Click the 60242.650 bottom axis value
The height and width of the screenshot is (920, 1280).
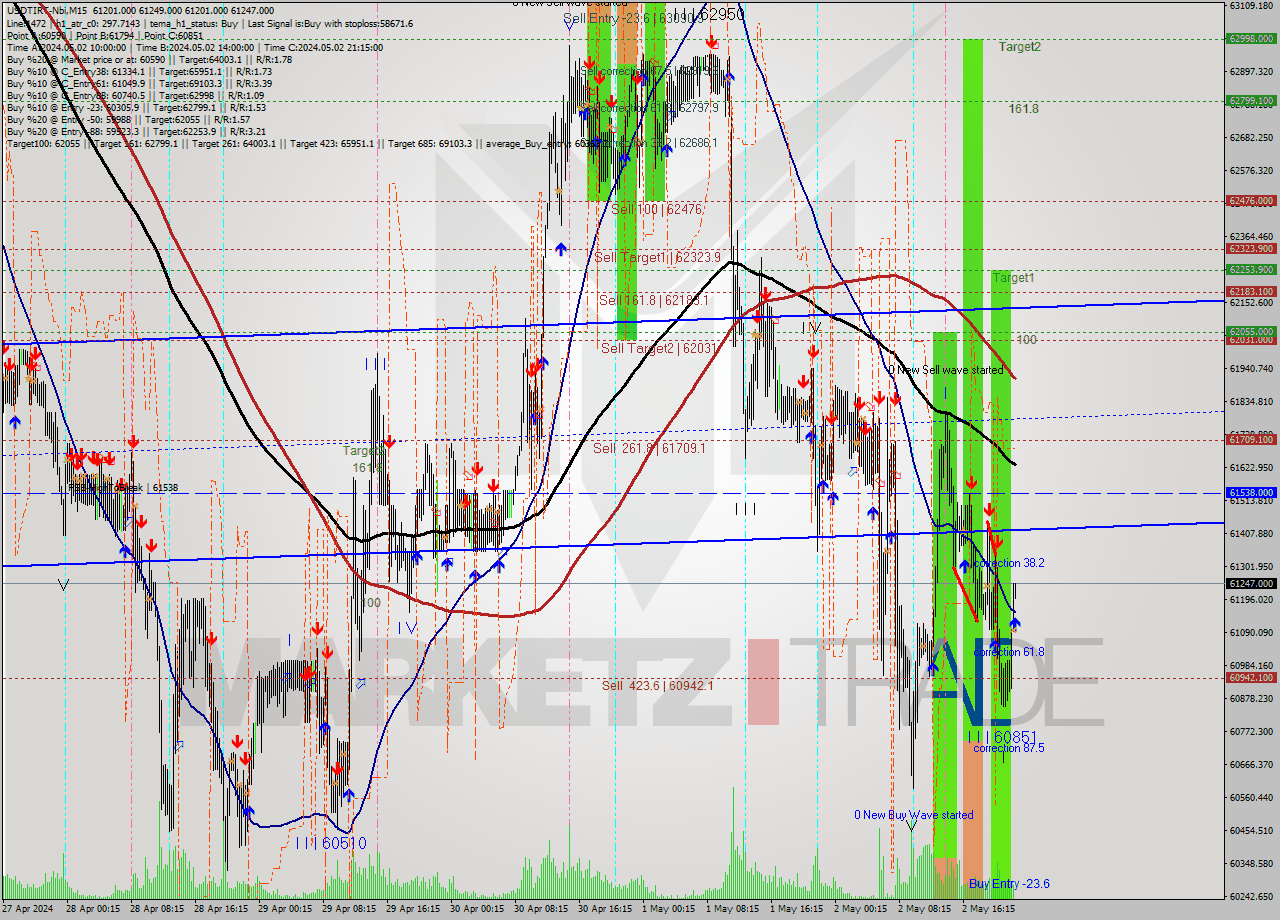[1250, 896]
